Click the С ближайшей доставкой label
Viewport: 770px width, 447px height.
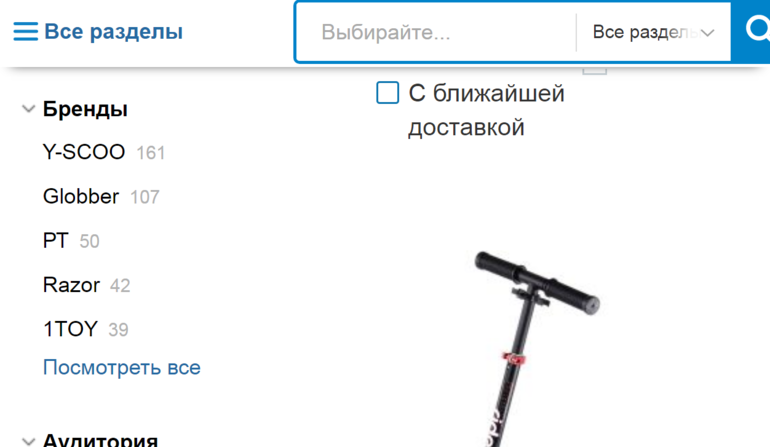tap(486, 110)
